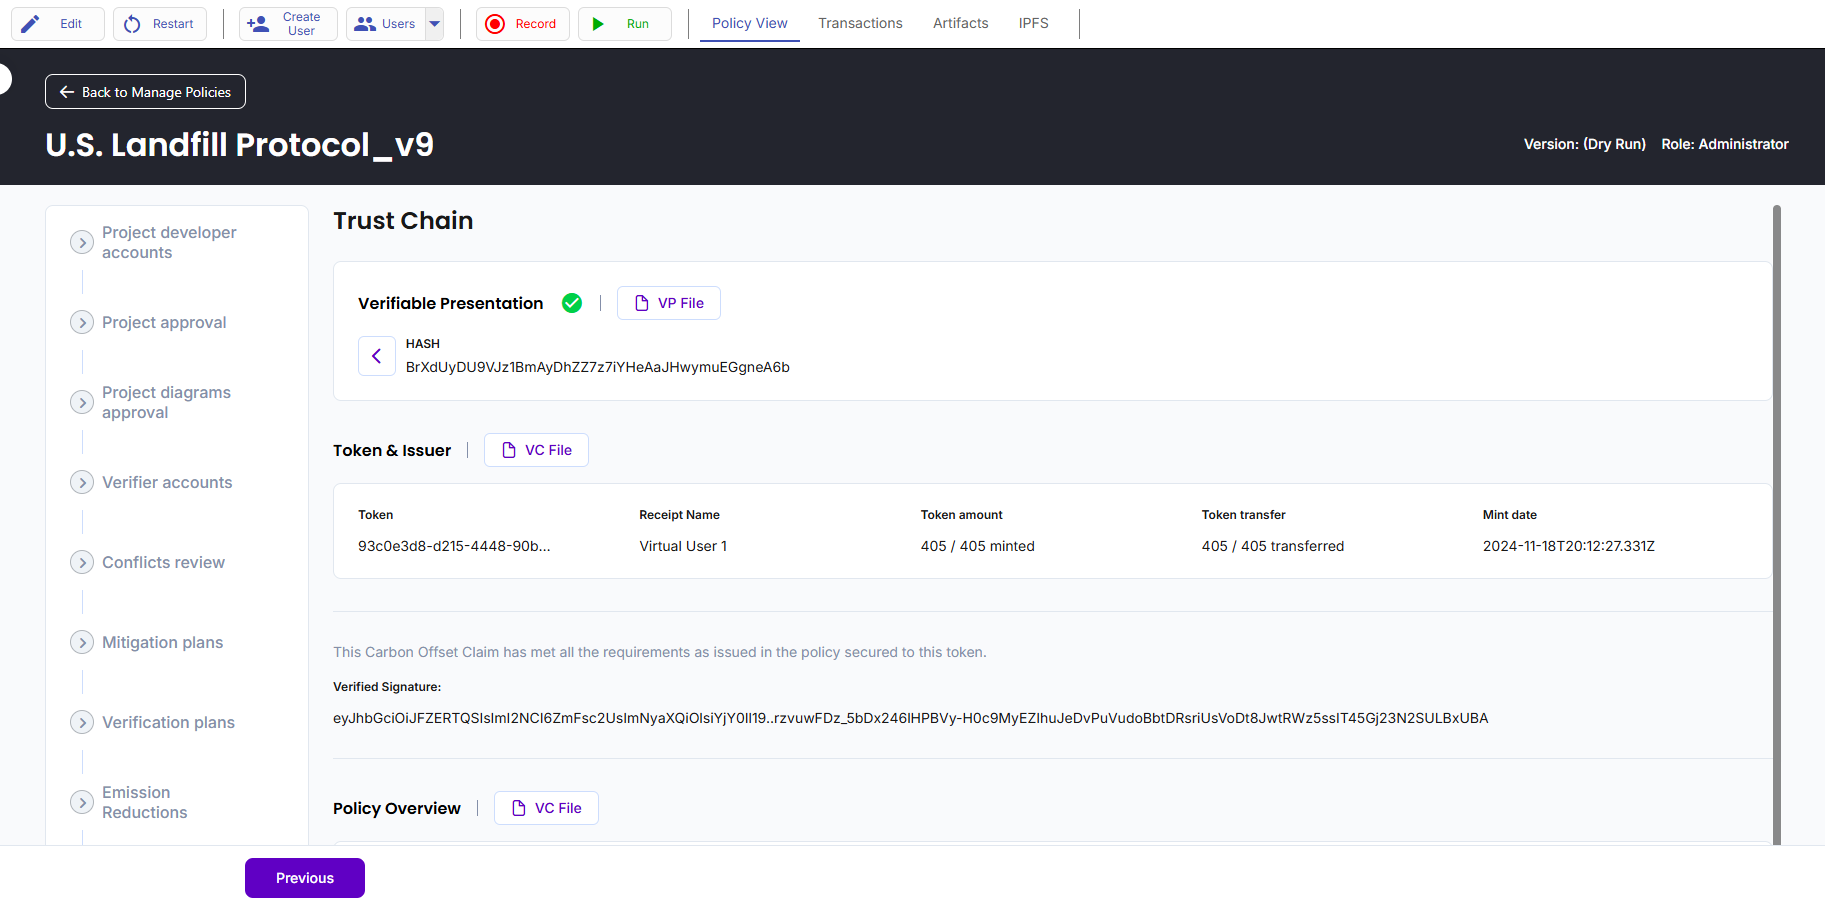The width and height of the screenshot is (1825, 905).
Task: Open the Policy Overview VC File
Action: (547, 808)
